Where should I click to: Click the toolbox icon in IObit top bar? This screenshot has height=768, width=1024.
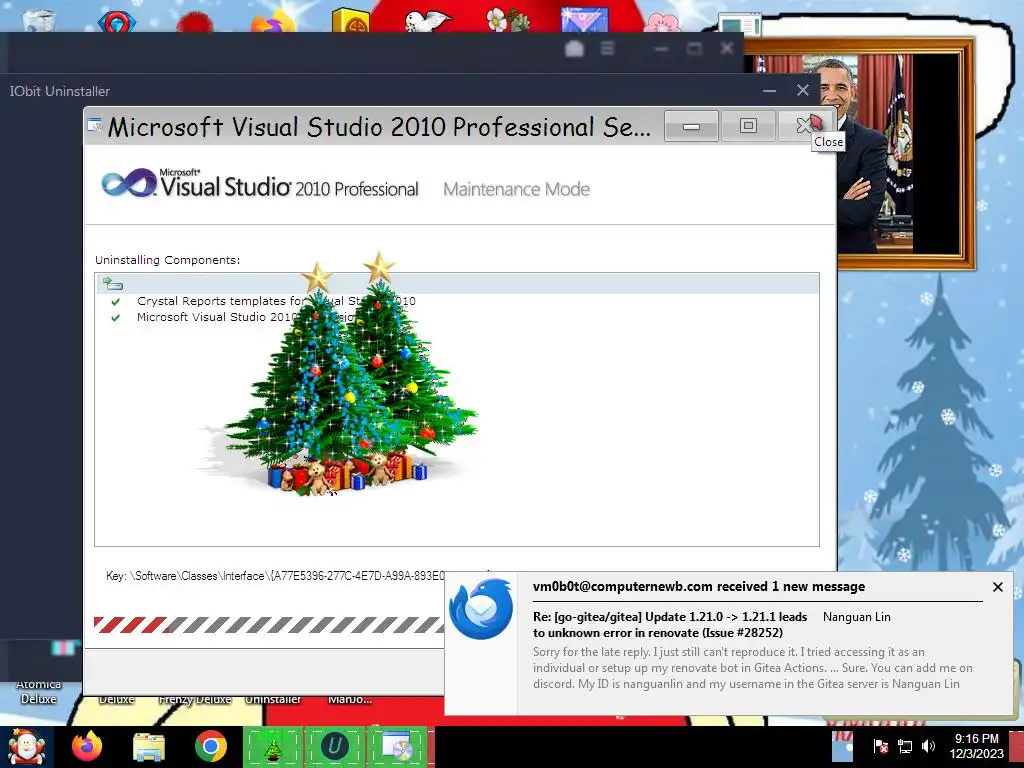(x=574, y=48)
